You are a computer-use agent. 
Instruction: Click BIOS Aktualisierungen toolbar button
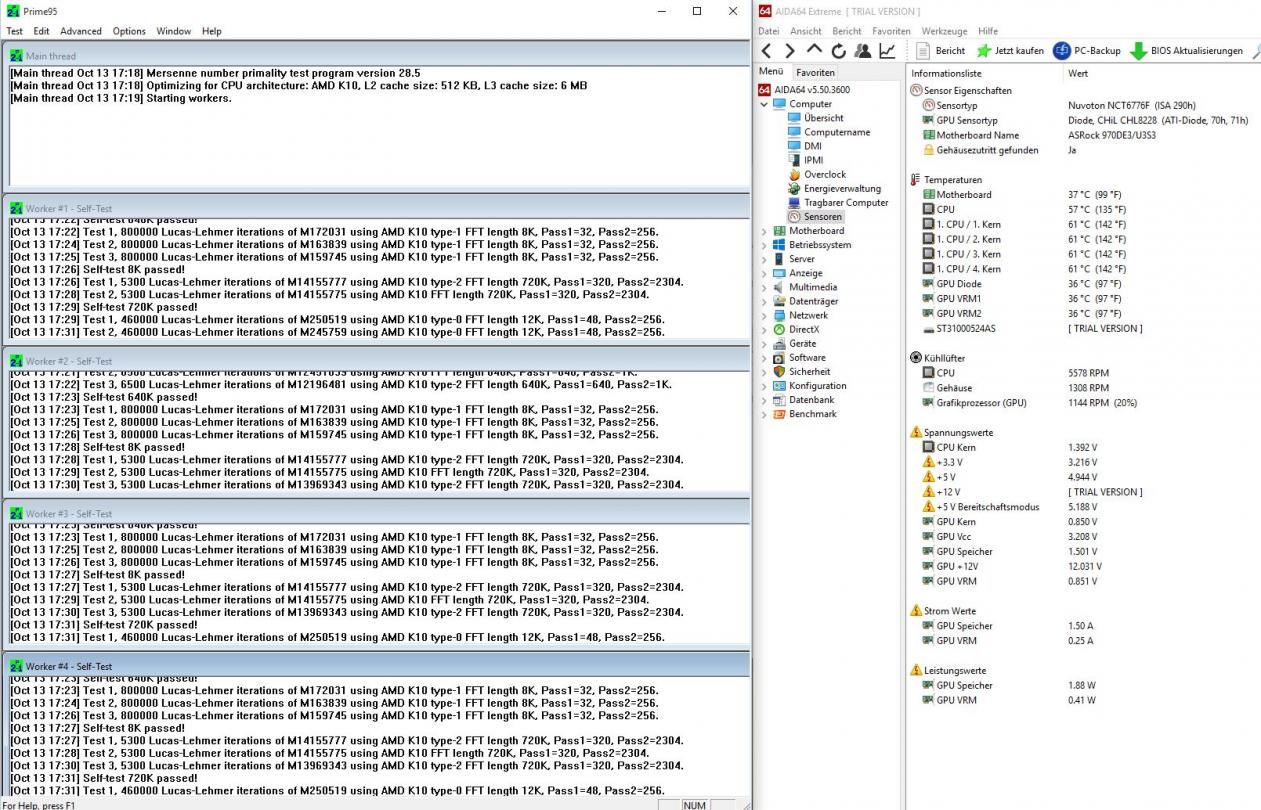pyautogui.click(x=1187, y=51)
